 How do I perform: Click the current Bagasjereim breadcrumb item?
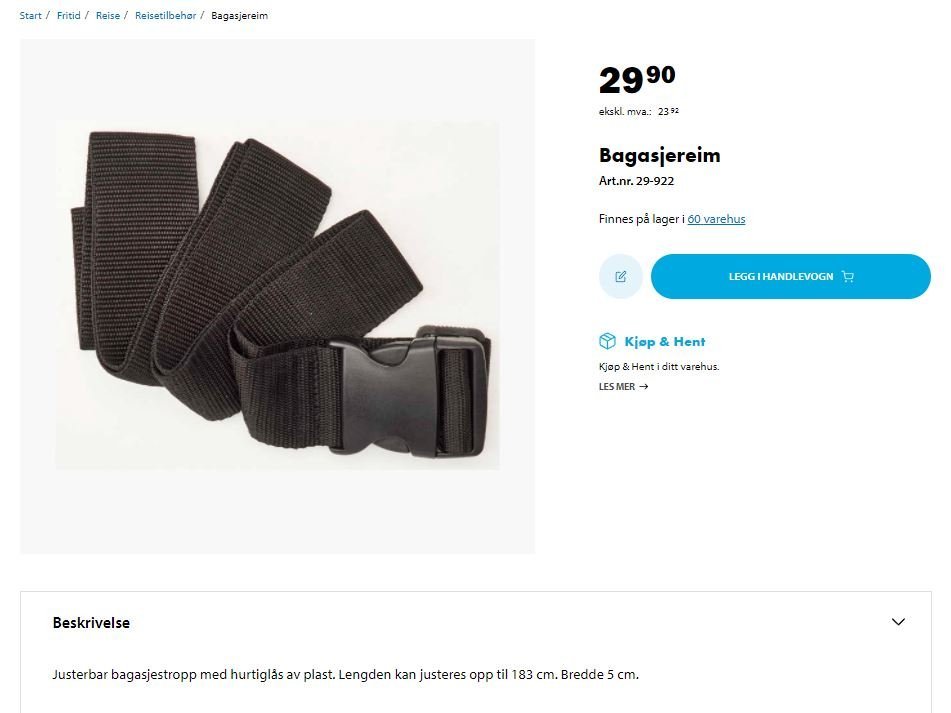click(240, 16)
